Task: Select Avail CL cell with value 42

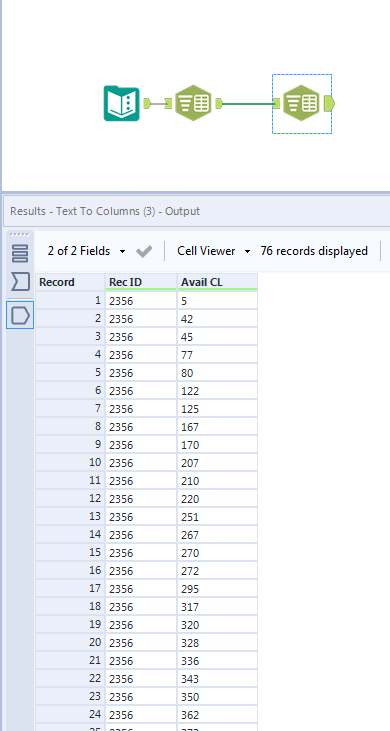Action: (217, 319)
